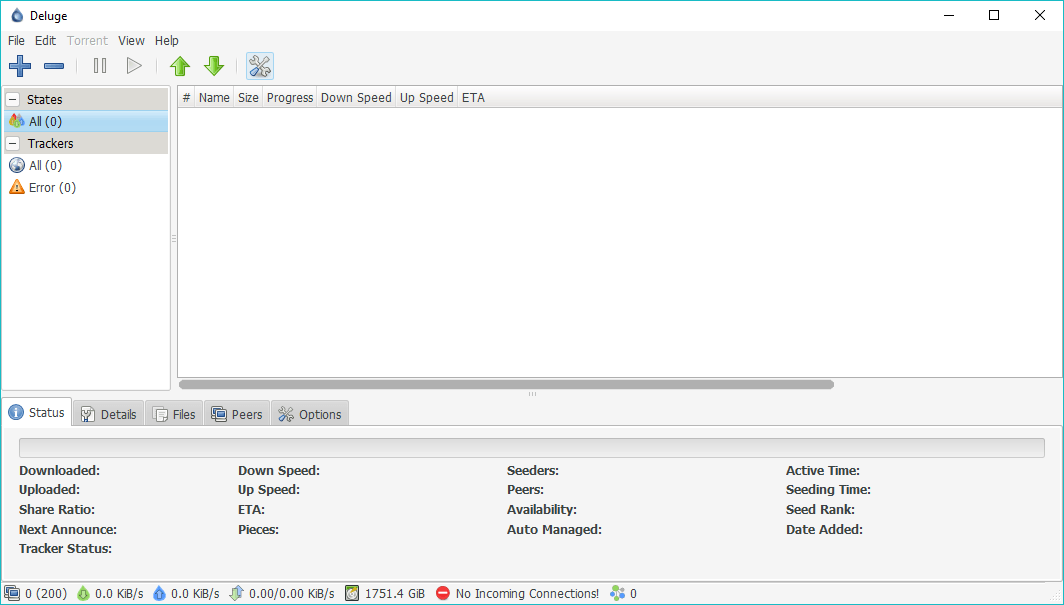
Task: Click the Remove Torrent minus icon
Action: pyautogui.click(x=54, y=66)
